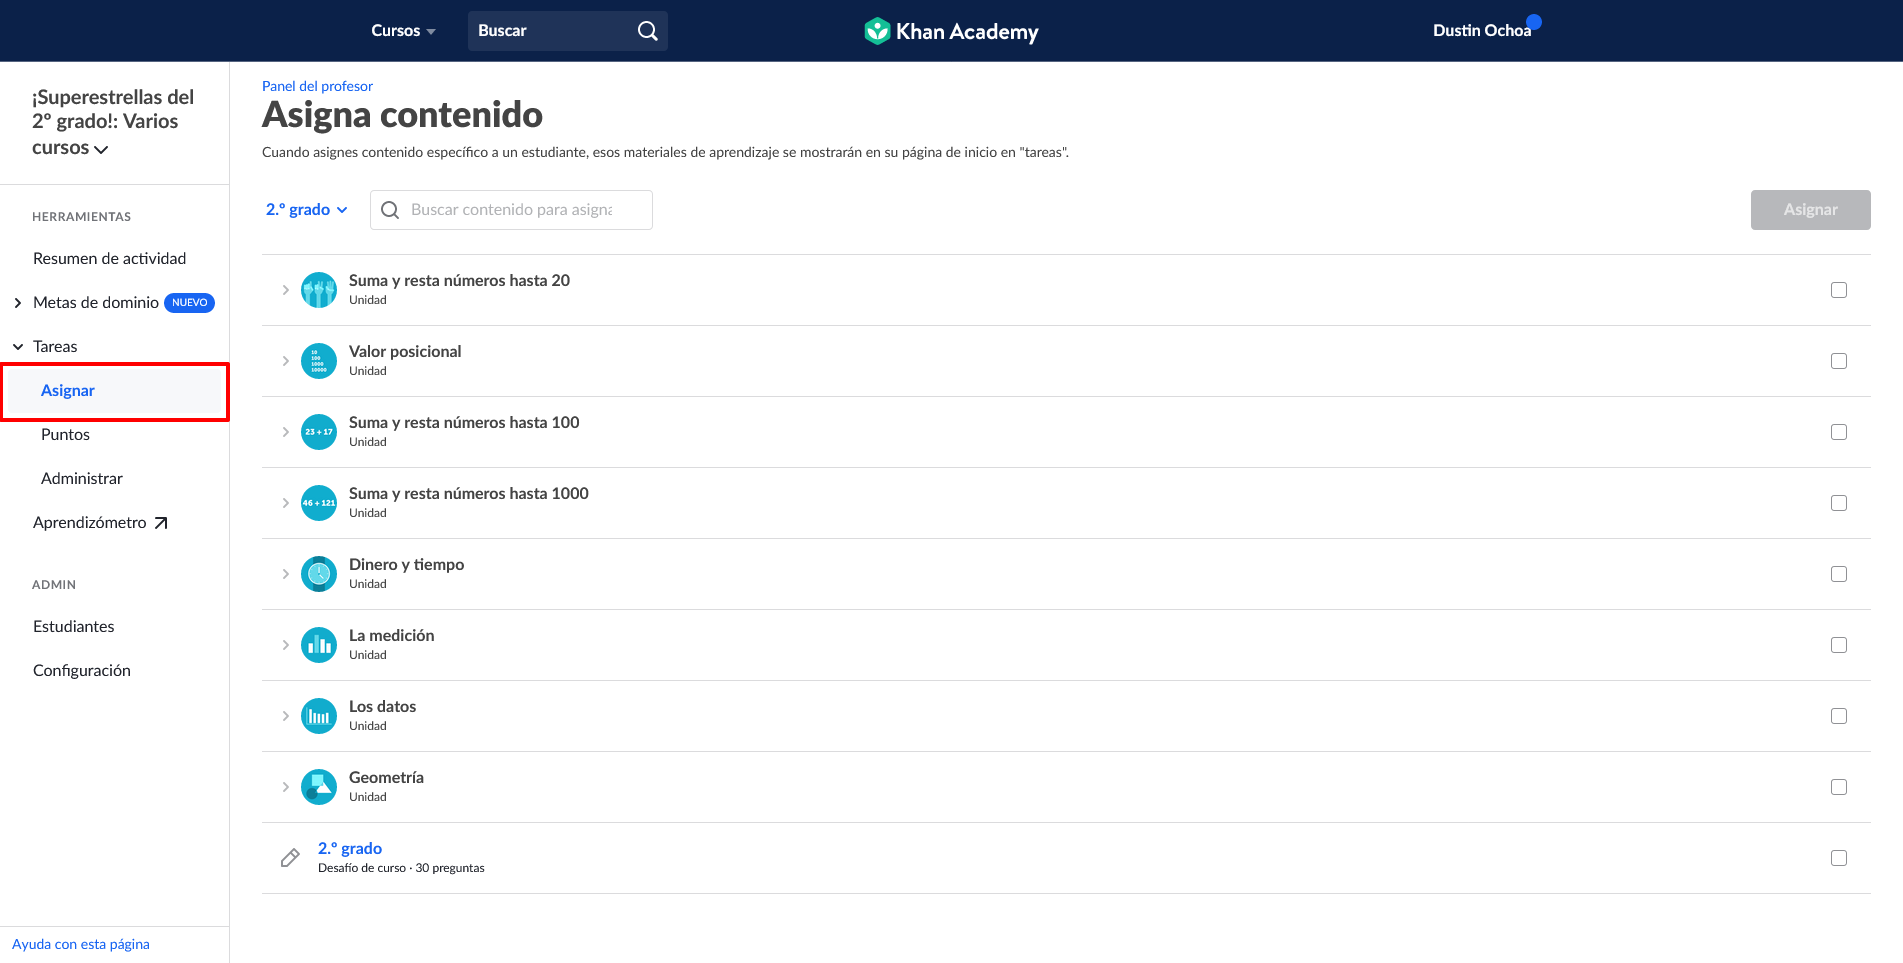Open the class switcher ¡Superestrellas del 2° grado!
1903x963 pixels.
click(x=113, y=122)
